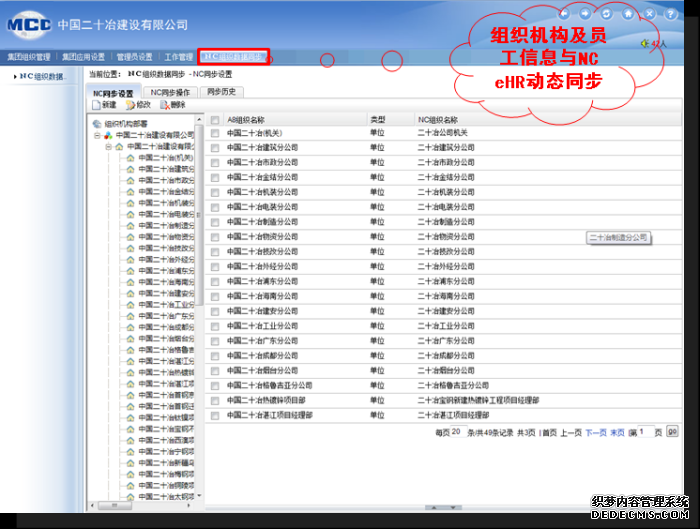This screenshot has width=700, height=529.
Task: Open the 集团应用设置 menu
Action: (x=83, y=57)
